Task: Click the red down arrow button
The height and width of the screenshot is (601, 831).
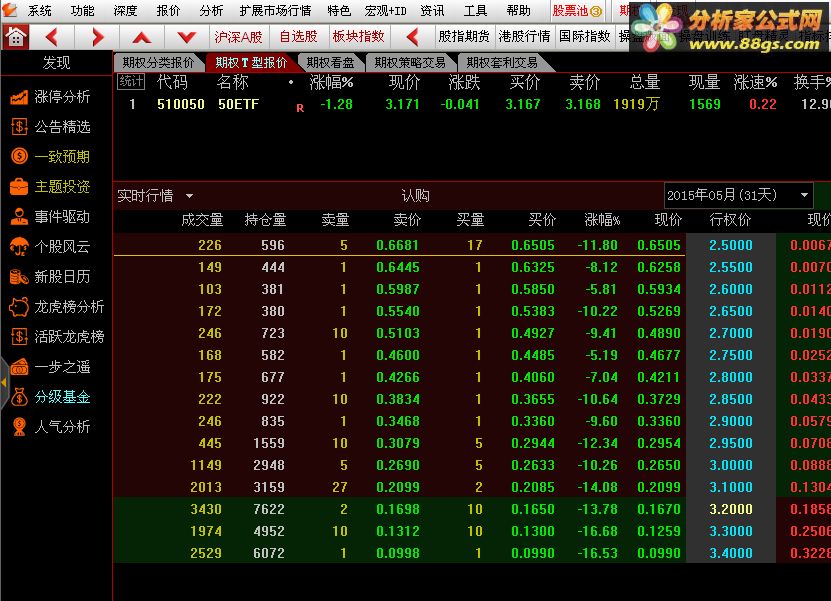Action: click(187, 37)
